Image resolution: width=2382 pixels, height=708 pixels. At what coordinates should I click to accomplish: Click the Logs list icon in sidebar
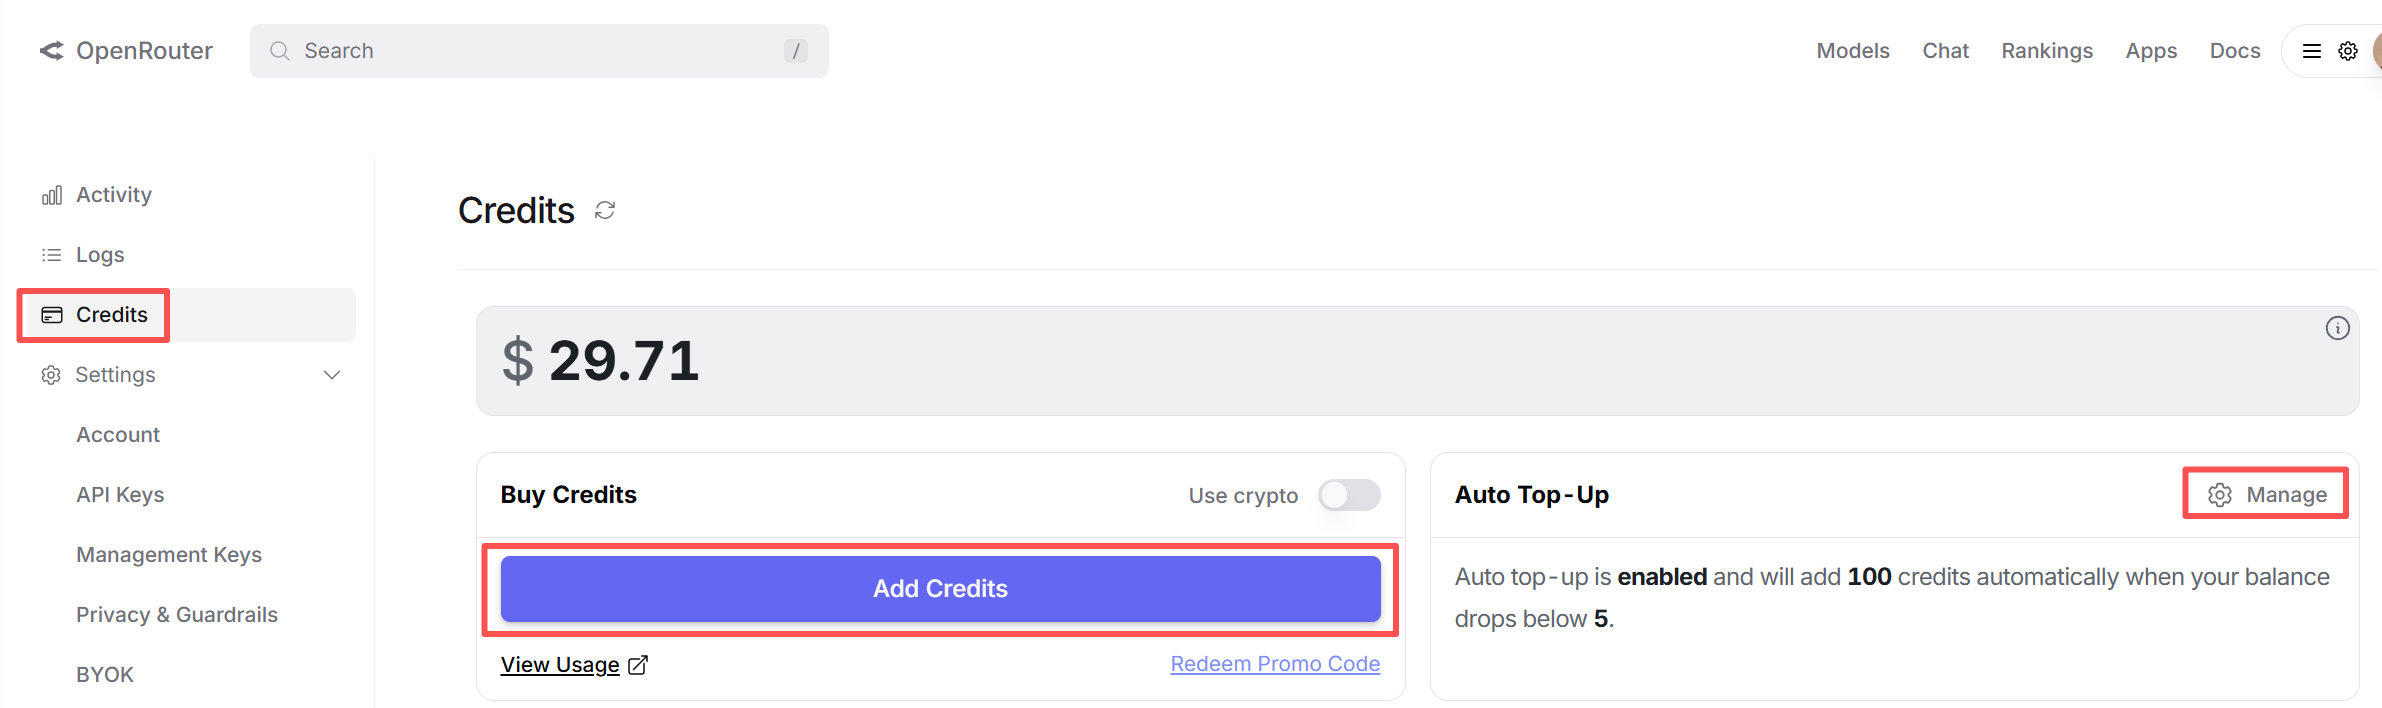point(50,254)
